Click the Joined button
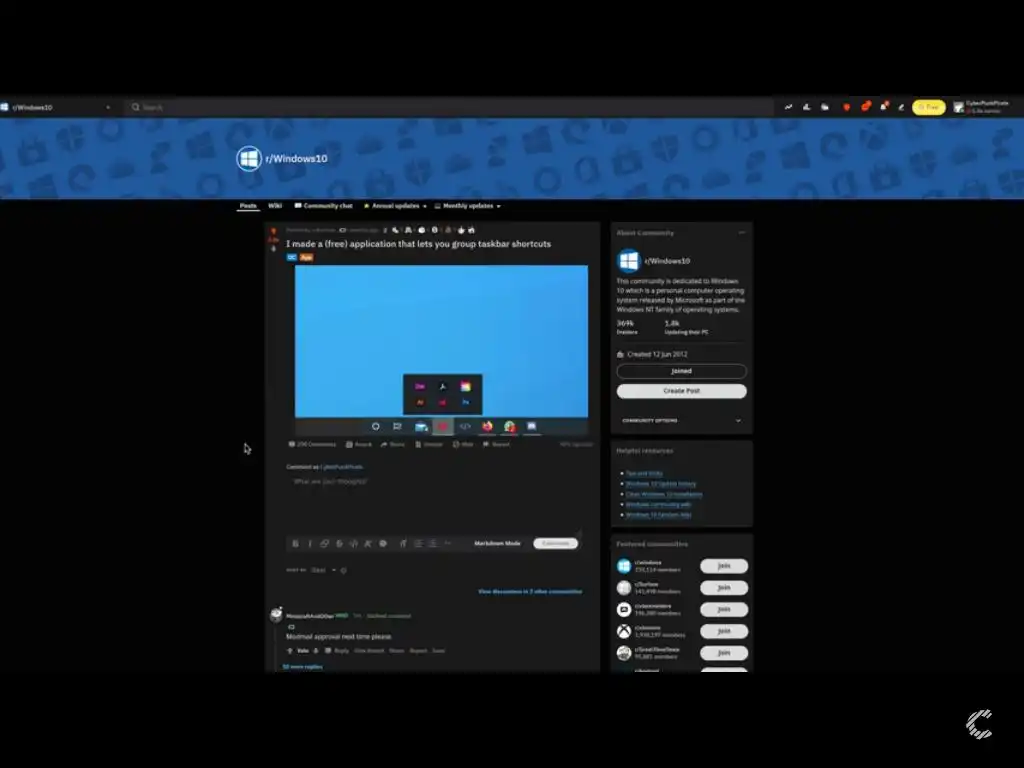This screenshot has height=768, width=1024. (681, 371)
